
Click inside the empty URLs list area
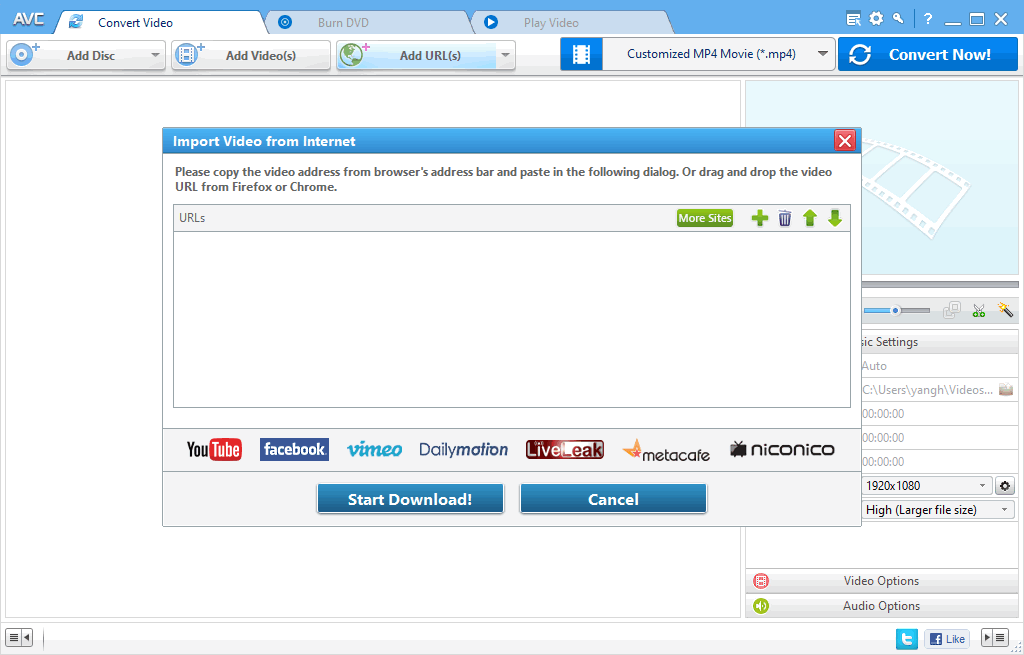pyautogui.click(x=512, y=319)
